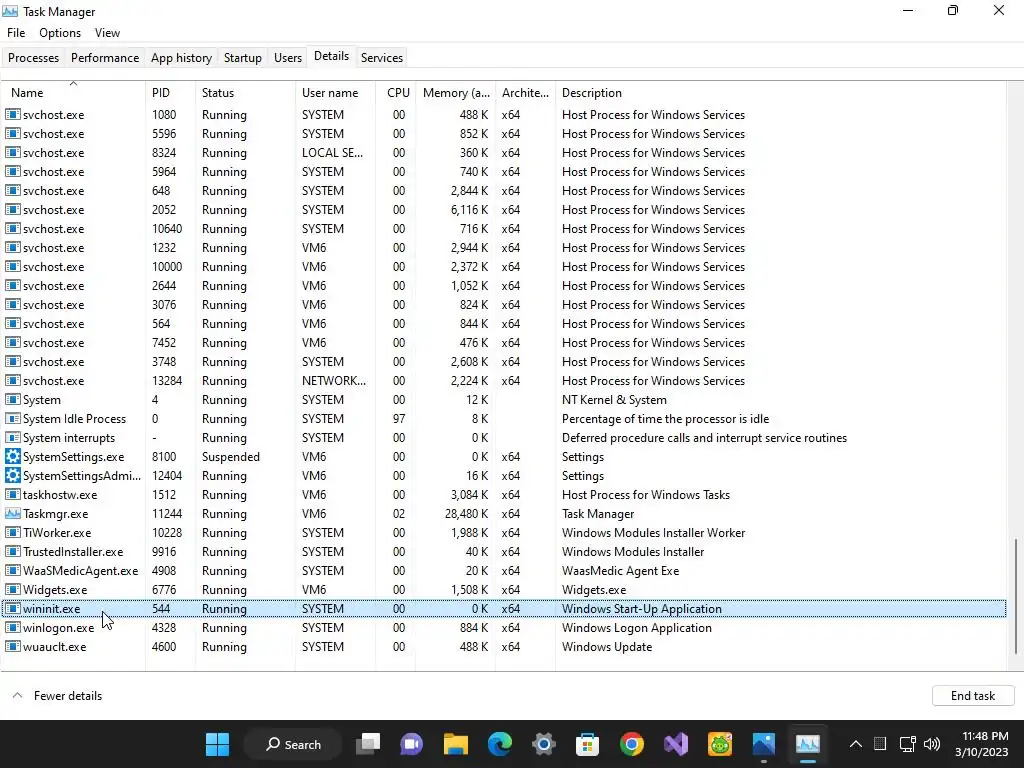
Task: Select the svchost.exe row with PID 1080
Action: [504, 114]
